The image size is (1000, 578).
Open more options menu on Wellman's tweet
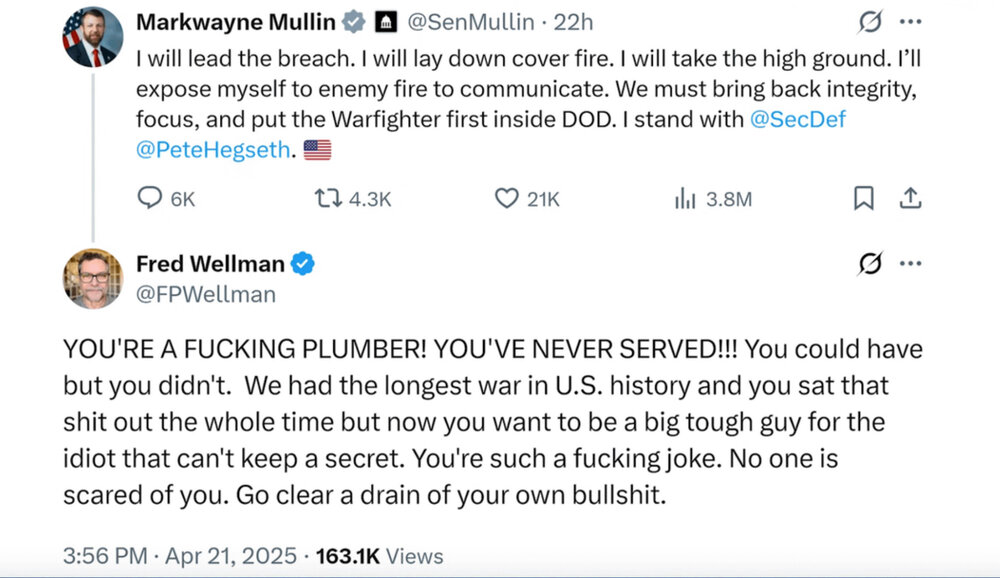(x=910, y=264)
